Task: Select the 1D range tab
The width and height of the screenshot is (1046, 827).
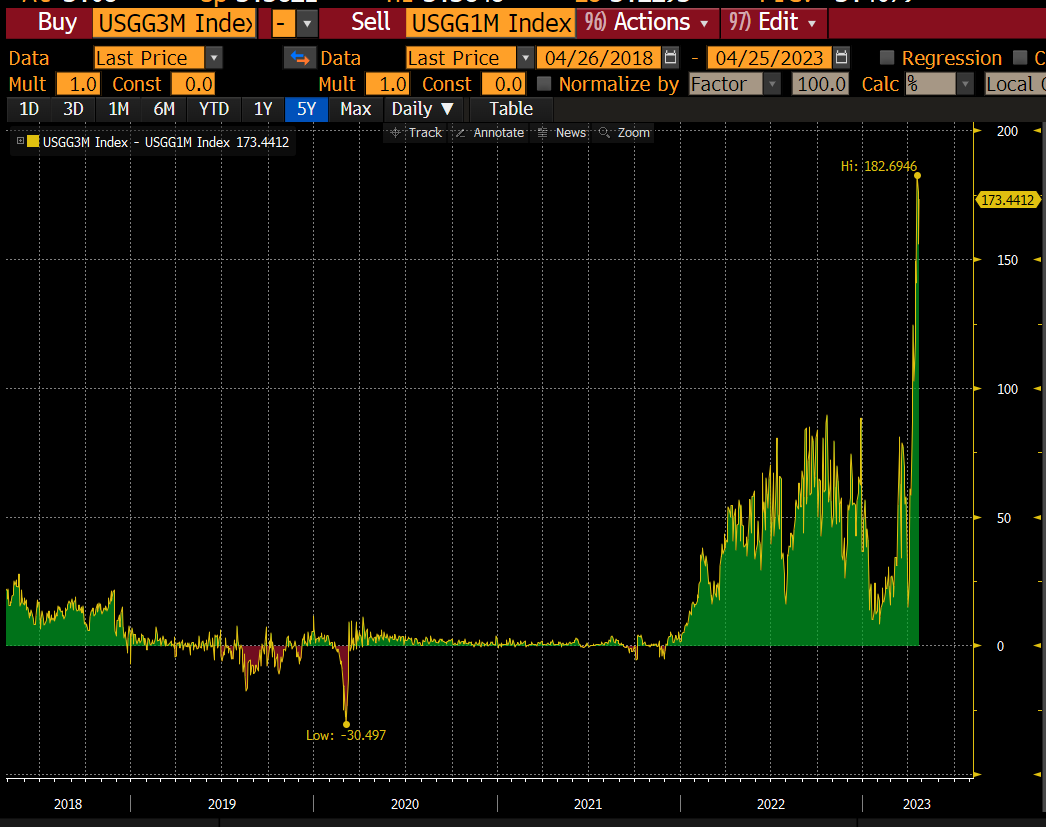Action: [x=29, y=109]
